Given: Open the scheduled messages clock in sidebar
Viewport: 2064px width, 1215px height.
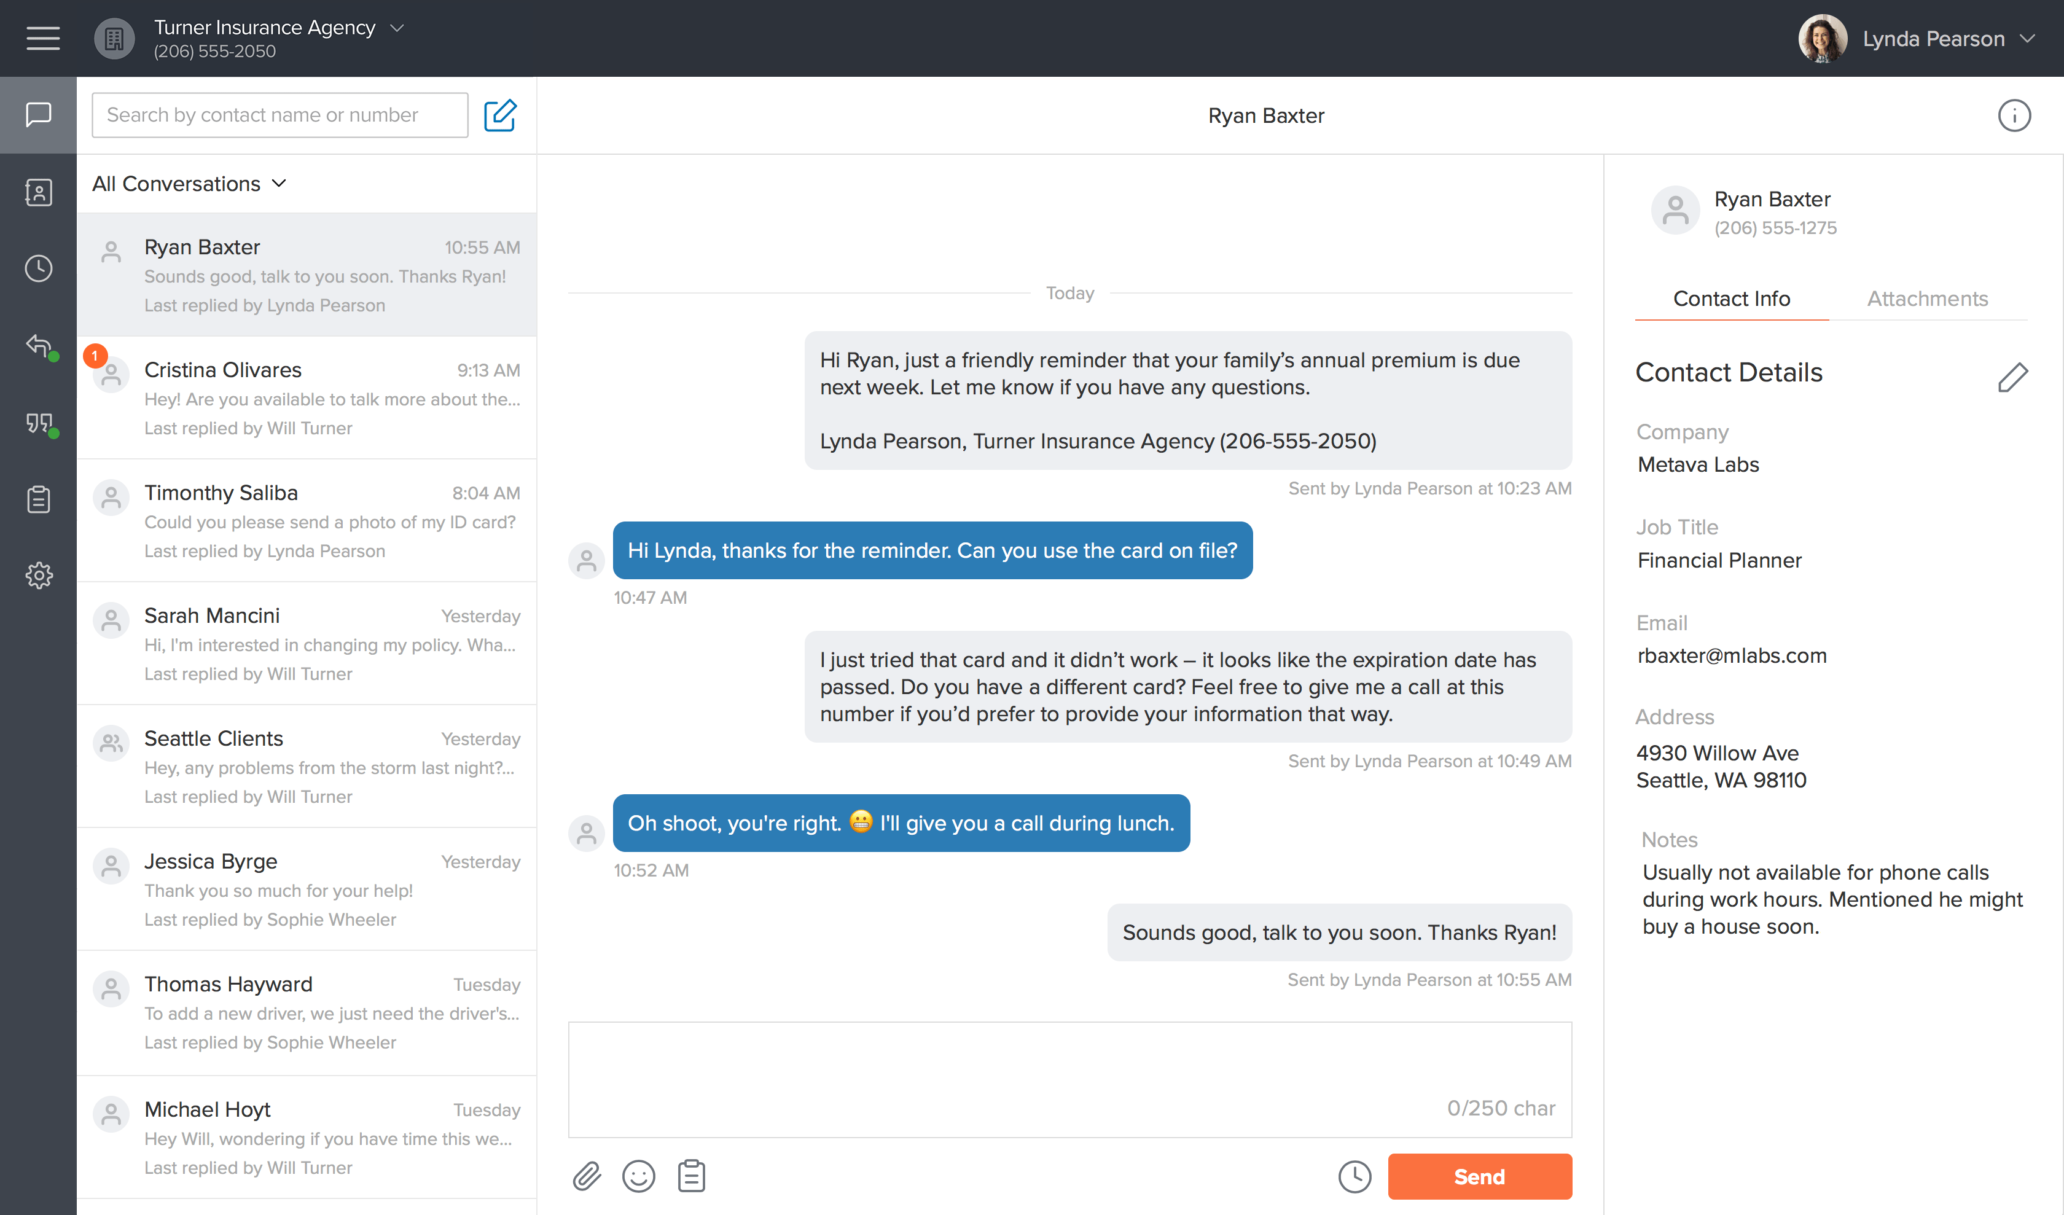Looking at the screenshot, I should click(x=39, y=268).
